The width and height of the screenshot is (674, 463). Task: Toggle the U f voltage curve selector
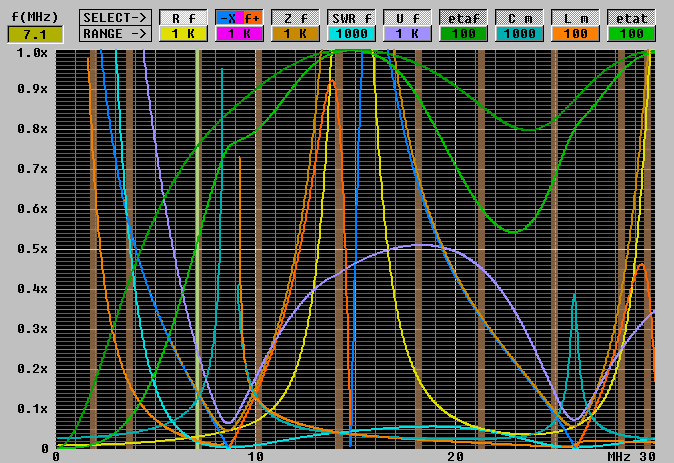click(407, 18)
